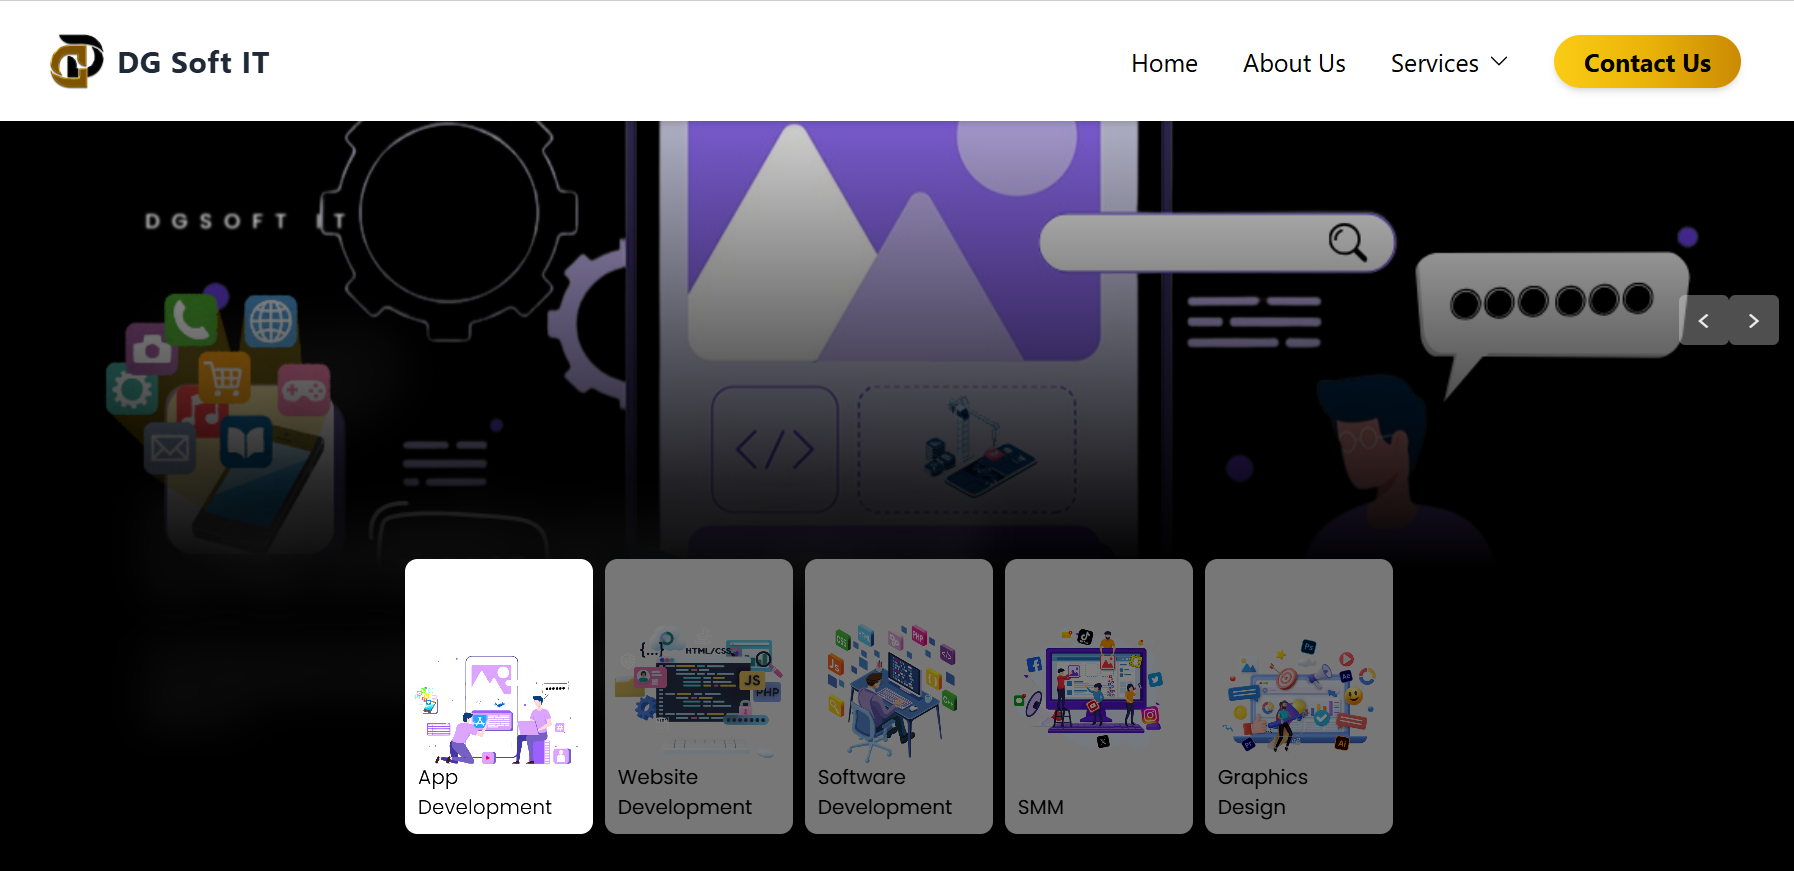This screenshot has height=871, width=1794.
Task: Expand the Services dropdown chevron
Action: coord(1499,62)
